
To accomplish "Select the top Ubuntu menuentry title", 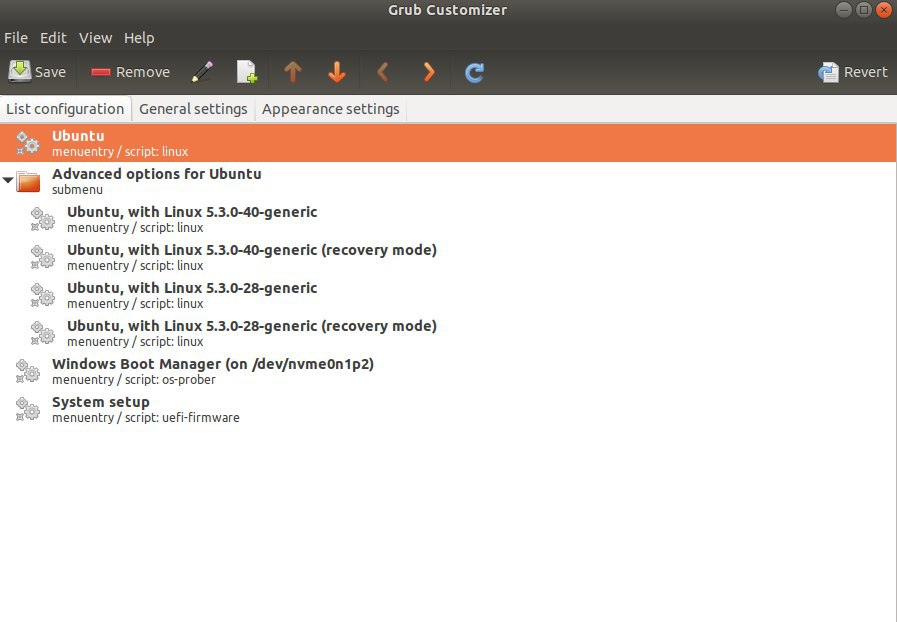I will [78, 136].
